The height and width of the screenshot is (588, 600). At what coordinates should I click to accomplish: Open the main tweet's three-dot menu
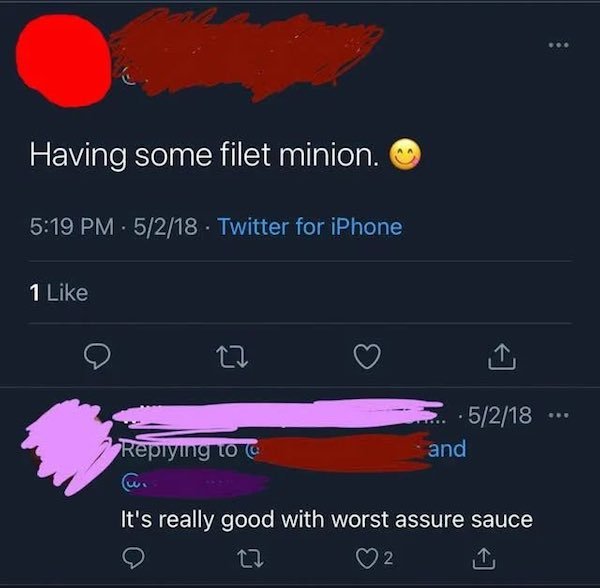559,45
